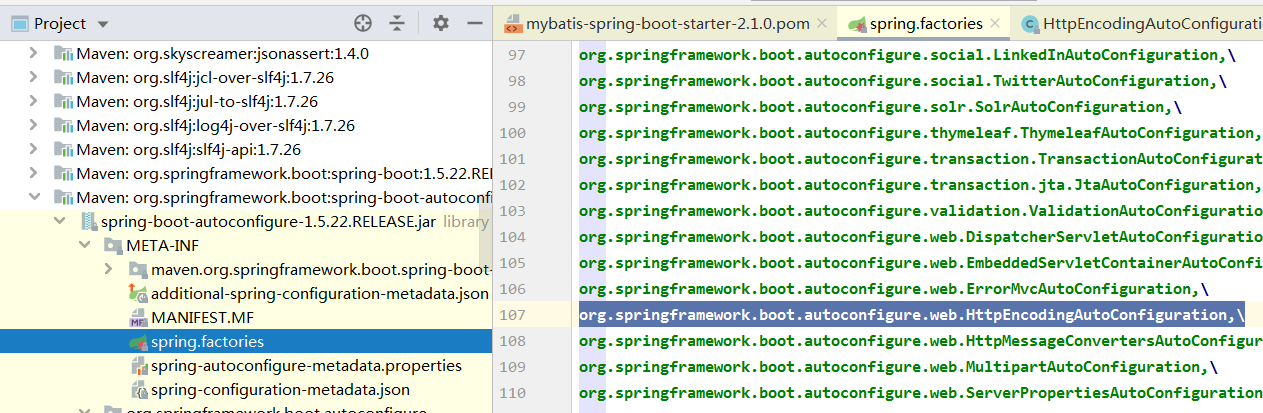The width and height of the screenshot is (1263, 413).
Task: Click the META-INF folder icon
Action: tap(113, 246)
